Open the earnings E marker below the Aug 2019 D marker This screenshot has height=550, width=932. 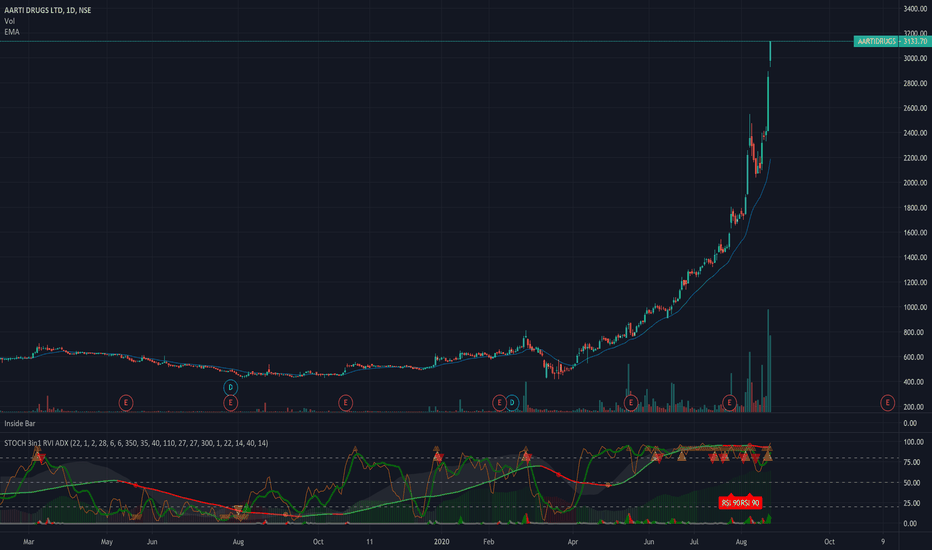[x=231, y=403]
